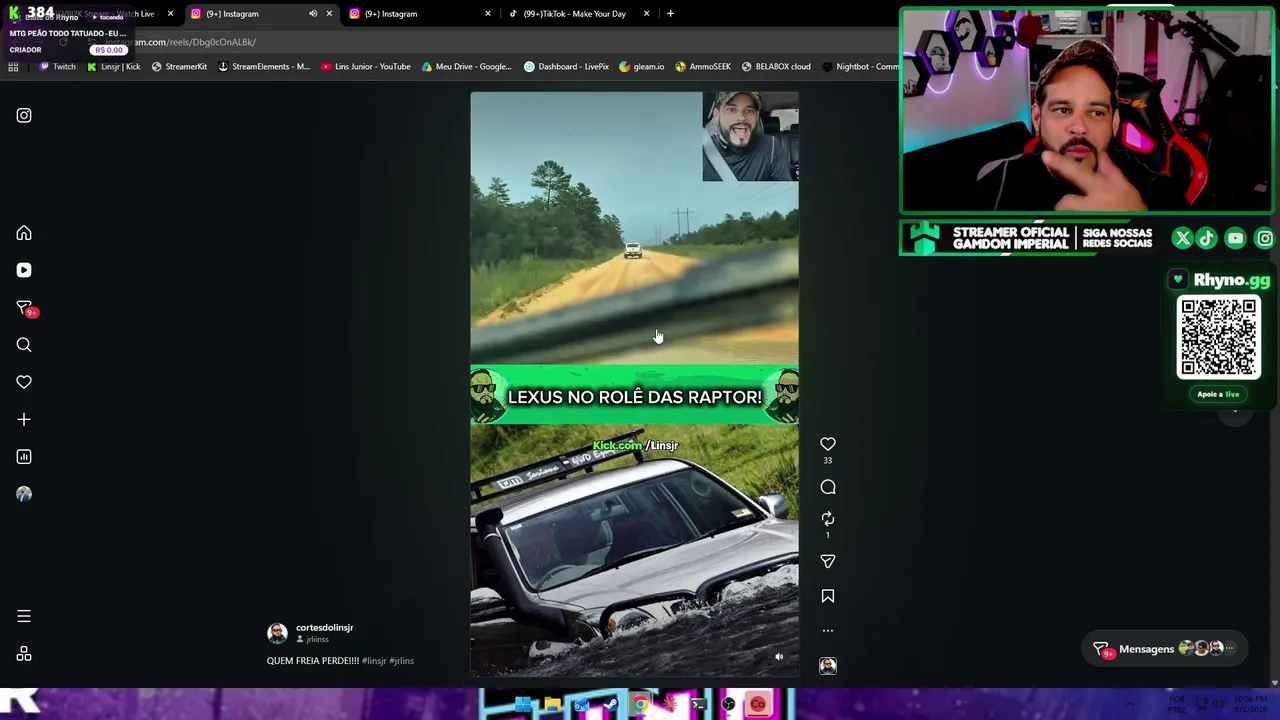Open cortesdolinsjr profile name
This screenshot has height=720, width=1280.
click(324, 628)
